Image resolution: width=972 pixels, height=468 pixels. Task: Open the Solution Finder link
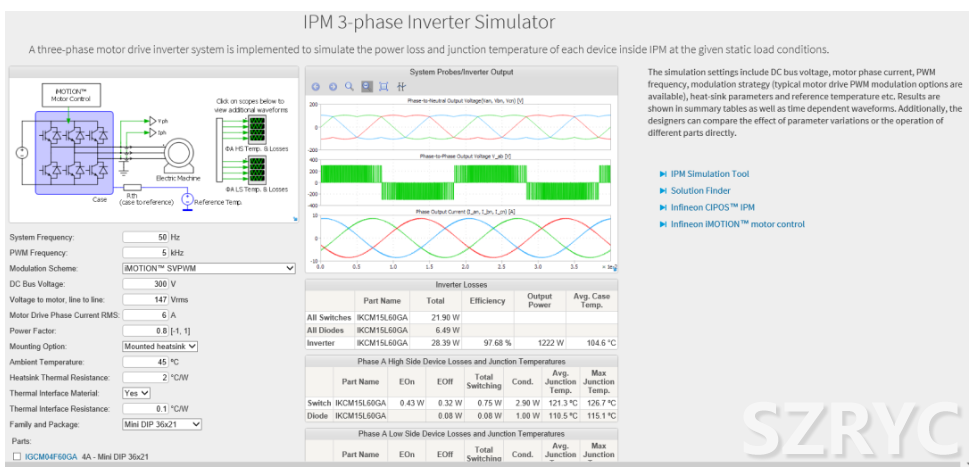pos(700,191)
